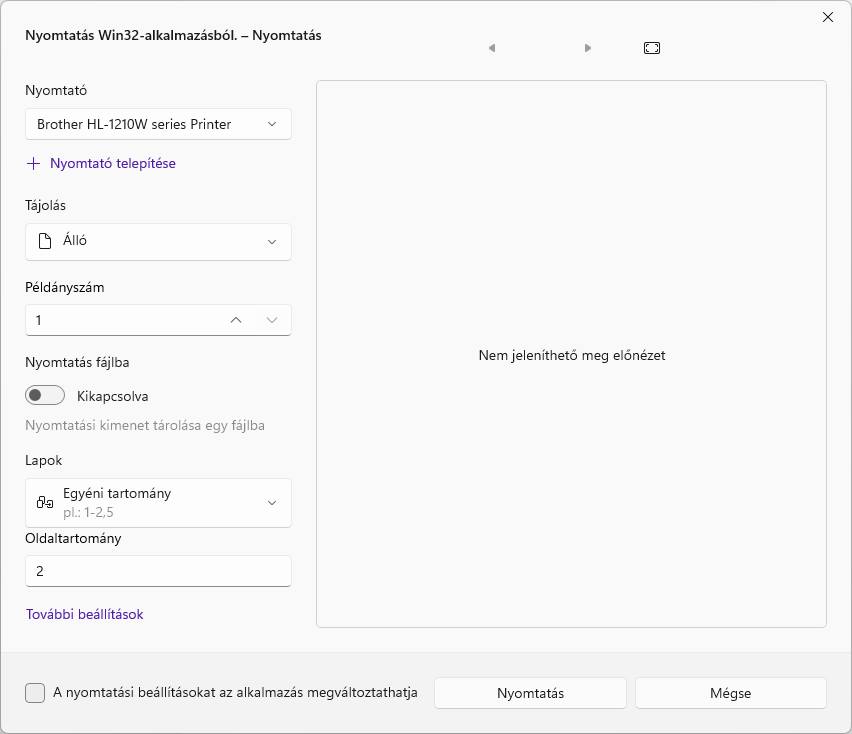Go to next preview page arrow
This screenshot has height=734, width=852.
point(588,47)
